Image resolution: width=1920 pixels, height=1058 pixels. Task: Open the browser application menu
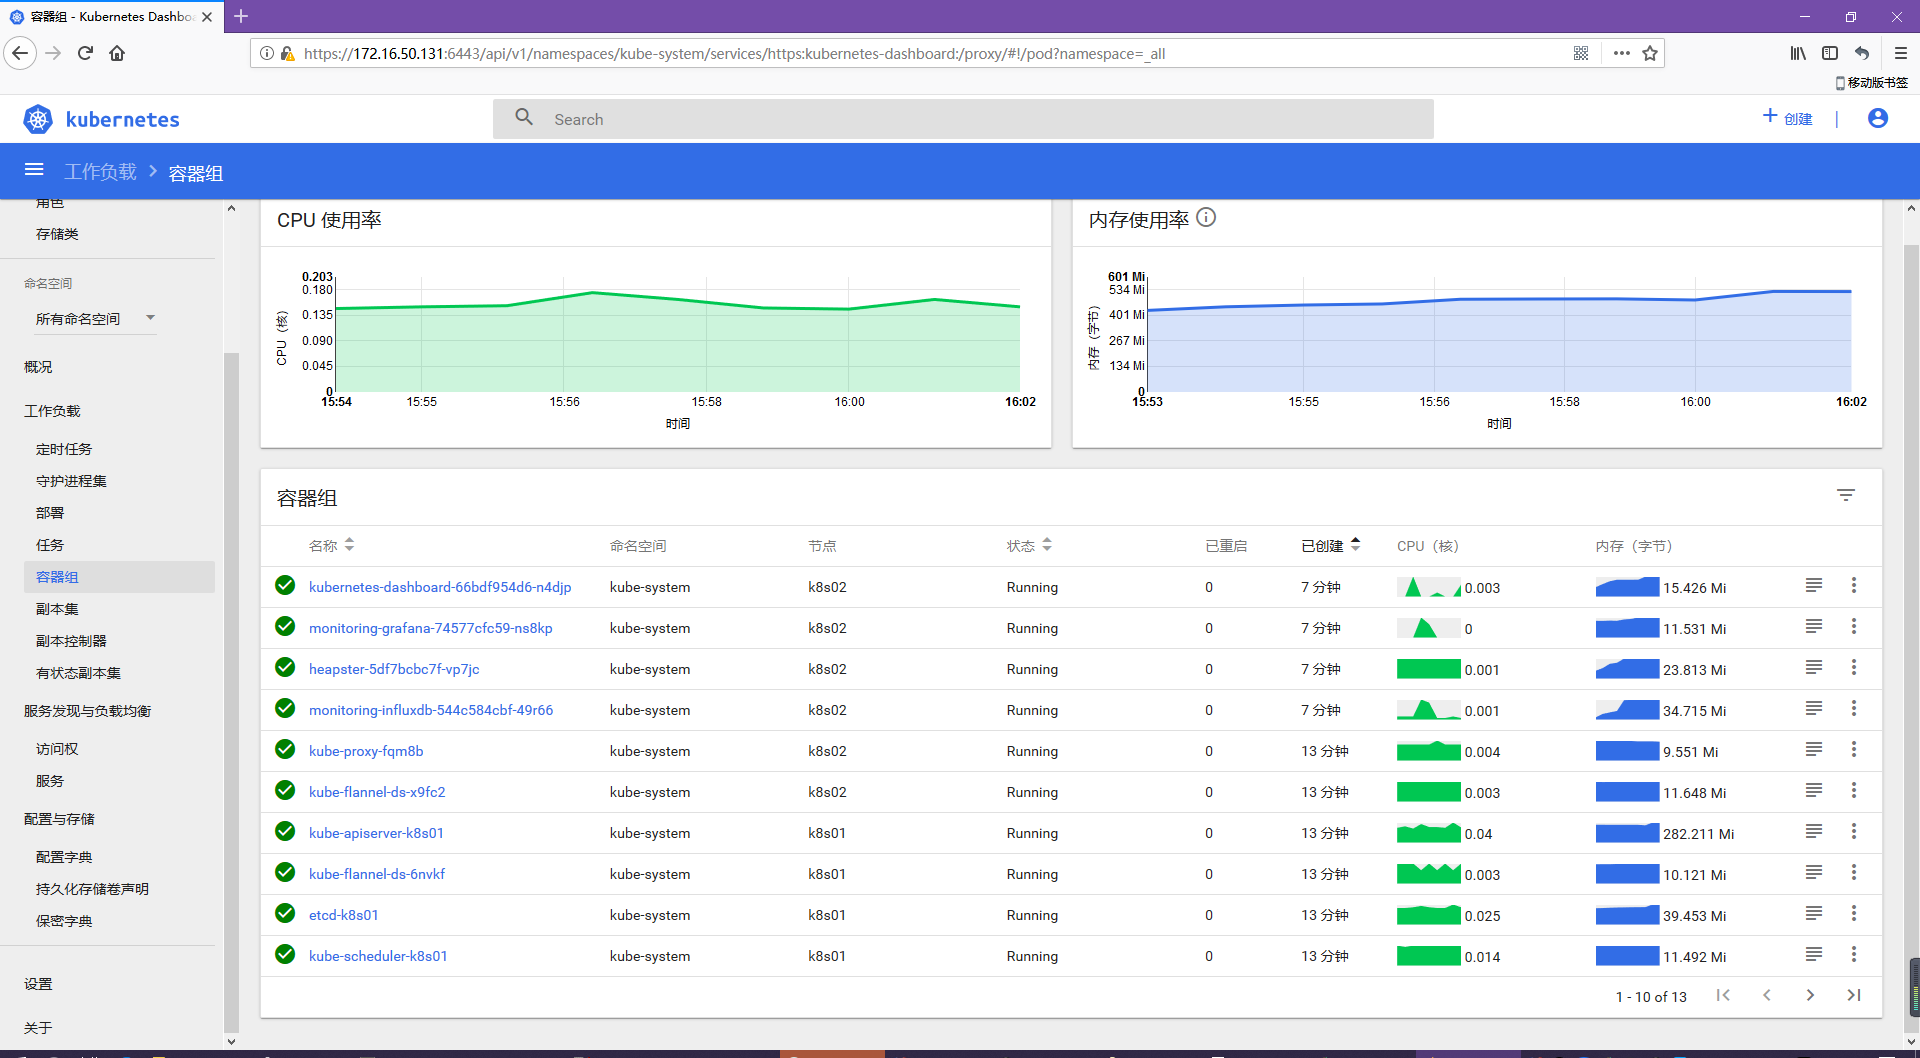point(1901,53)
